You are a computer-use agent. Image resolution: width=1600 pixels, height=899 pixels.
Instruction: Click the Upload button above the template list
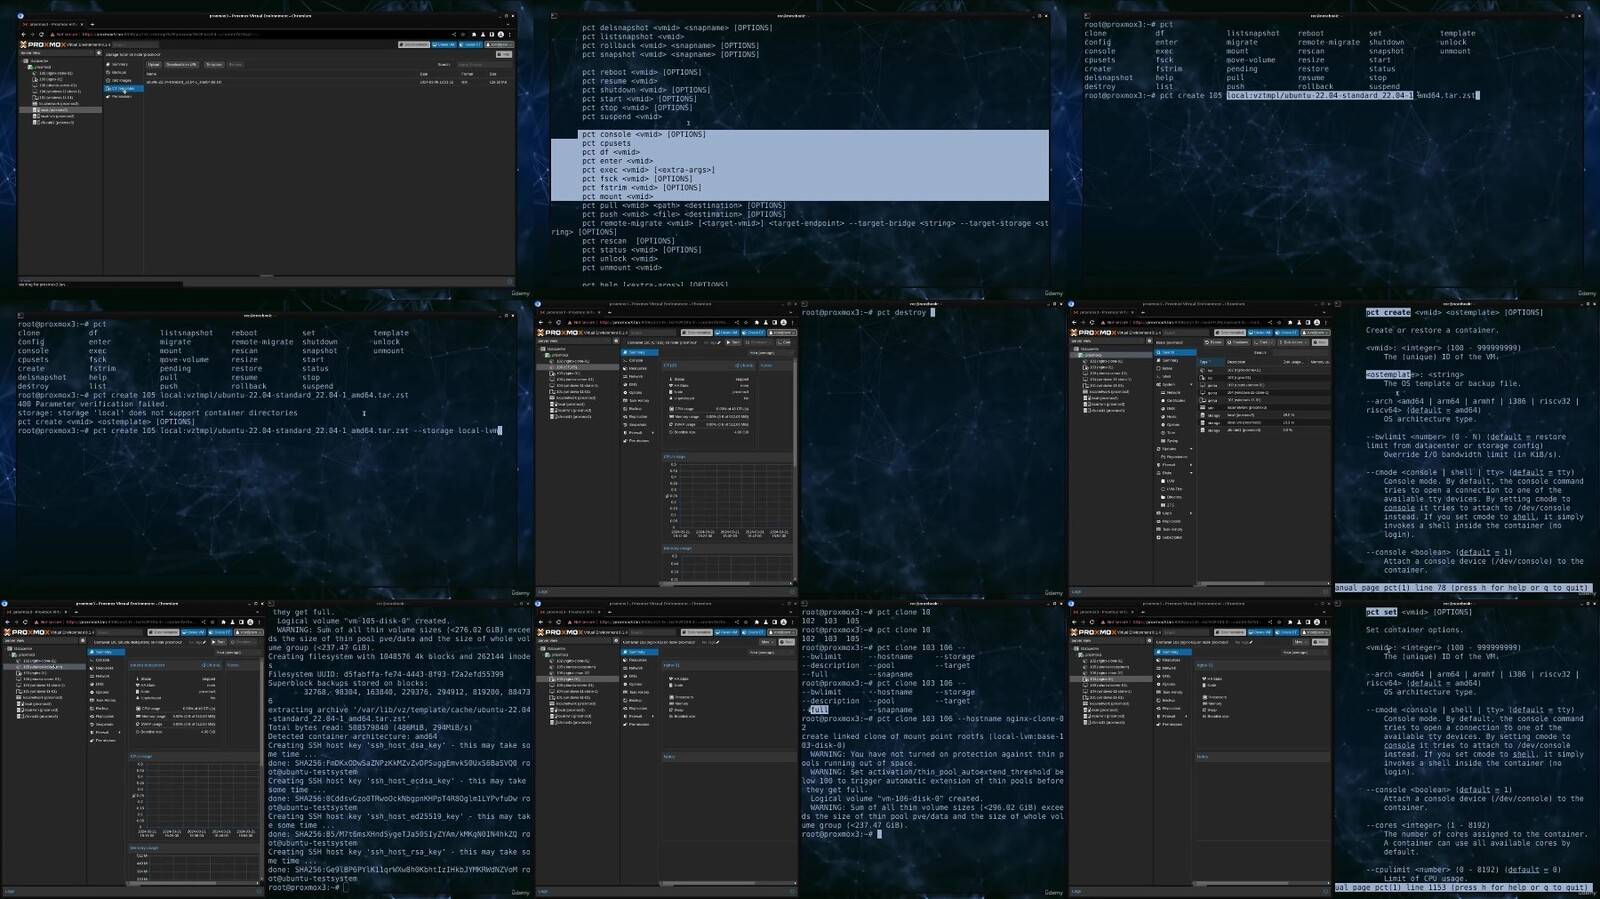pyautogui.click(x=153, y=65)
